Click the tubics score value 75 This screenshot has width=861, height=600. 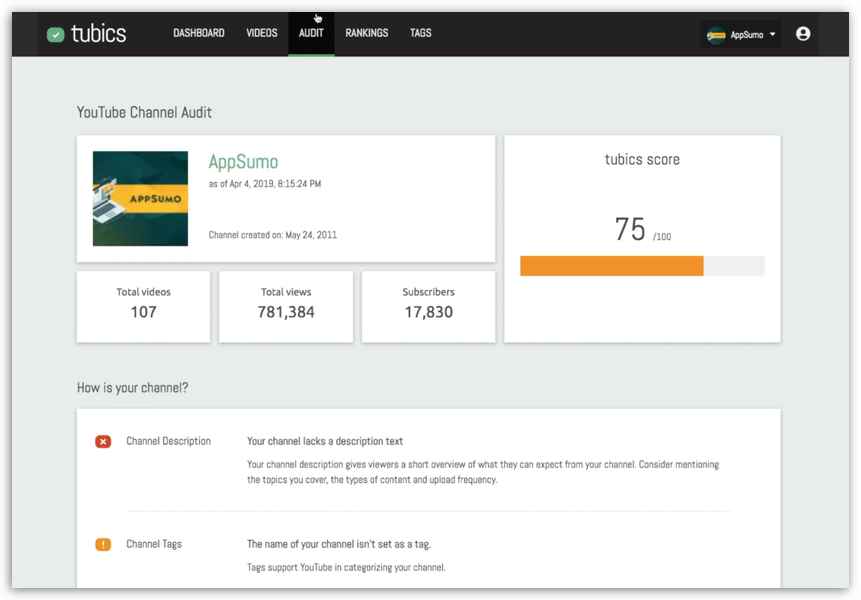(x=630, y=230)
